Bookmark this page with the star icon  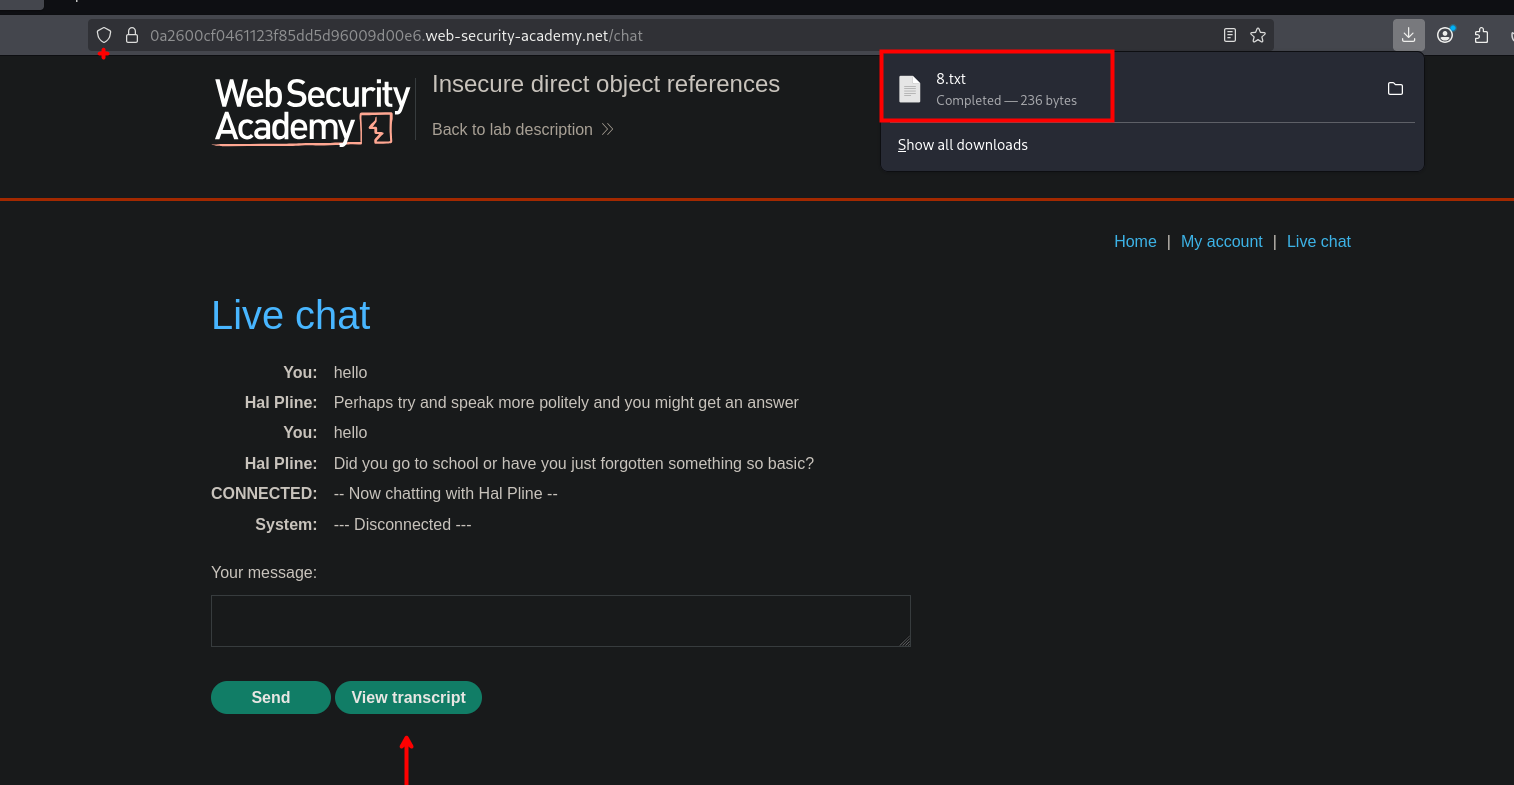pos(1258,35)
